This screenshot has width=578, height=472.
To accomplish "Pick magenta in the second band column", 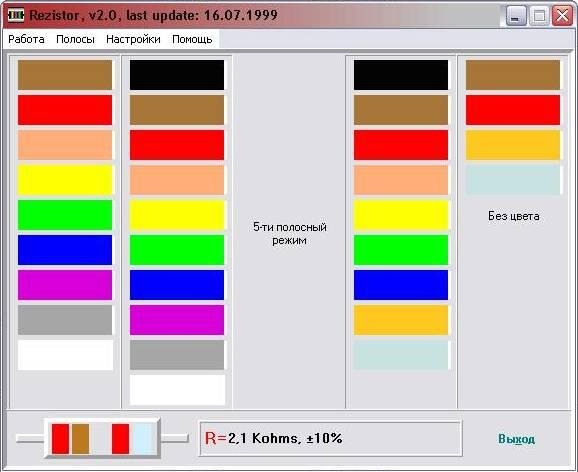I will point(177,320).
